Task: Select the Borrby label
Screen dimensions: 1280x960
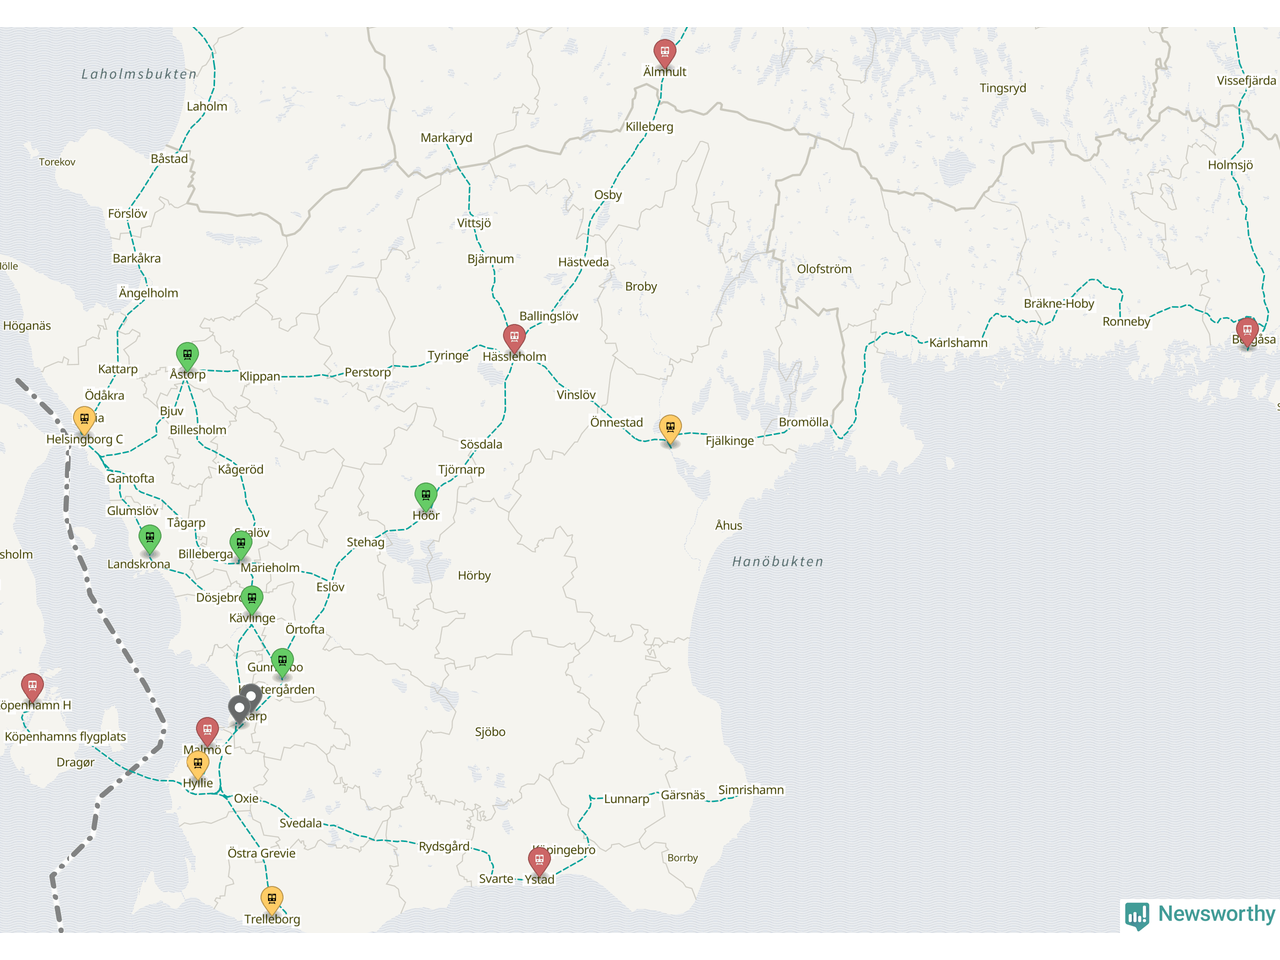Action: [x=683, y=858]
